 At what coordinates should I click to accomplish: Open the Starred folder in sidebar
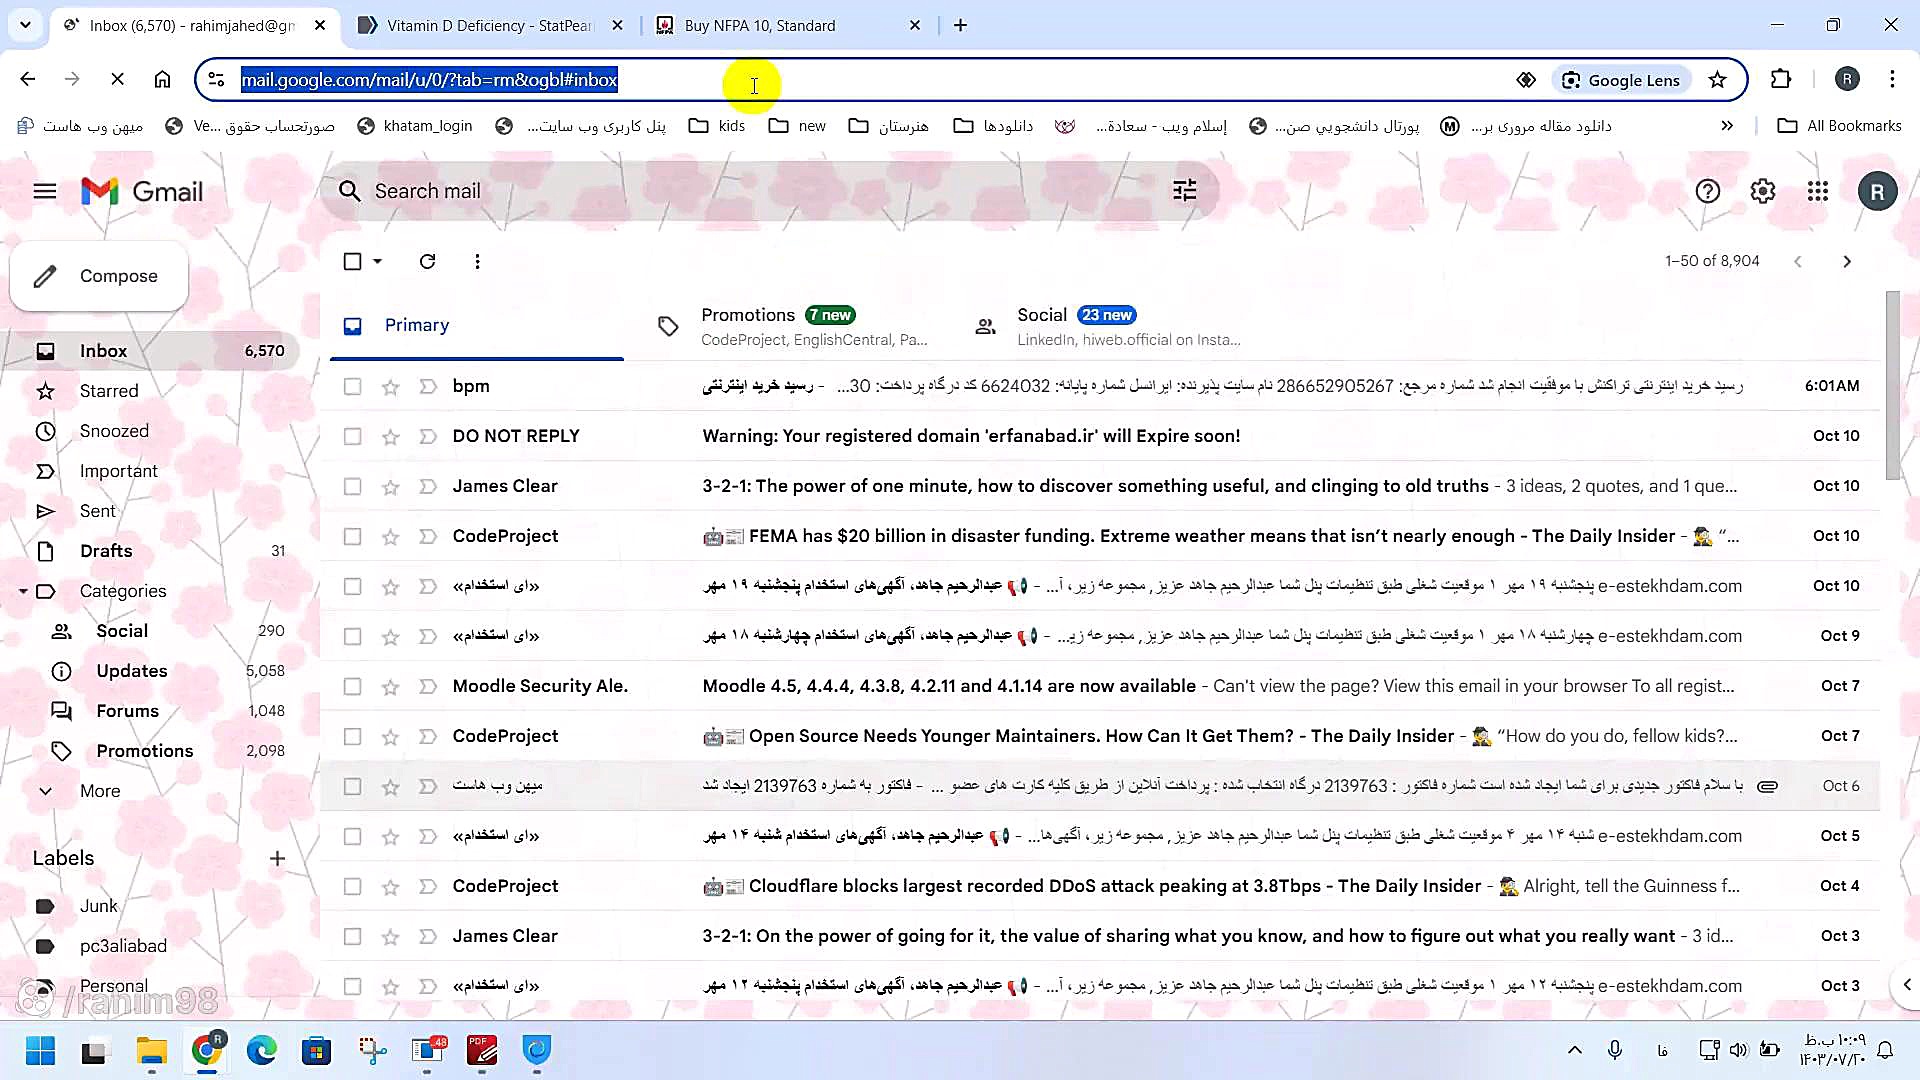[109, 391]
